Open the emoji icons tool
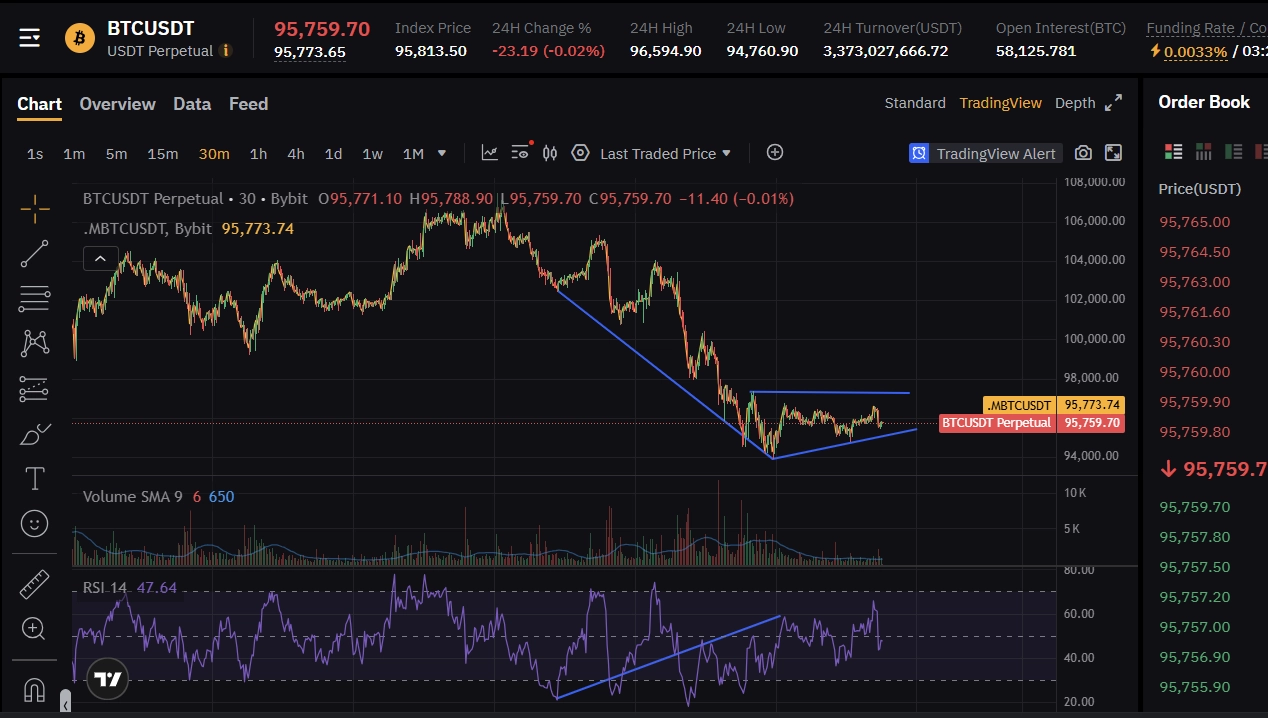1268x718 pixels. tap(35, 523)
